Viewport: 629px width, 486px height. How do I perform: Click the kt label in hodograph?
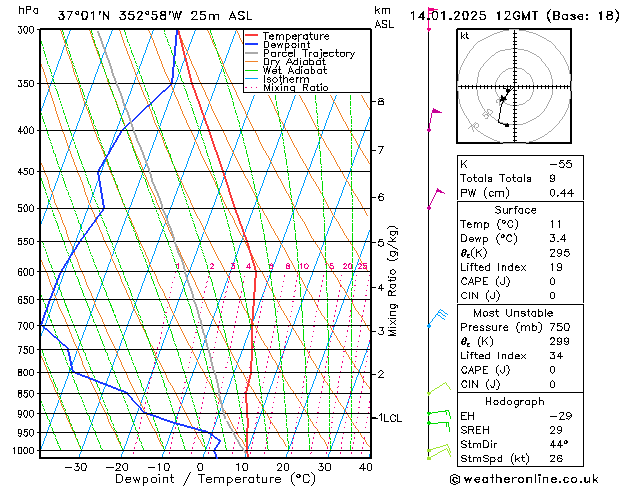click(465, 36)
